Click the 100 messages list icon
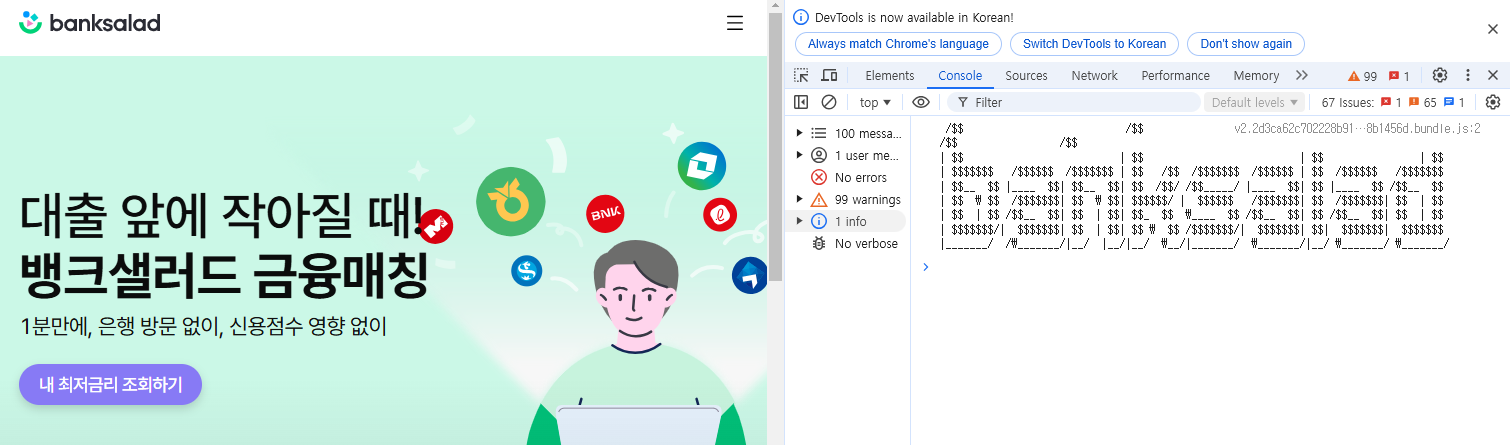The width and height of the screenshot is (1510, 445). [x=818, y=133]
